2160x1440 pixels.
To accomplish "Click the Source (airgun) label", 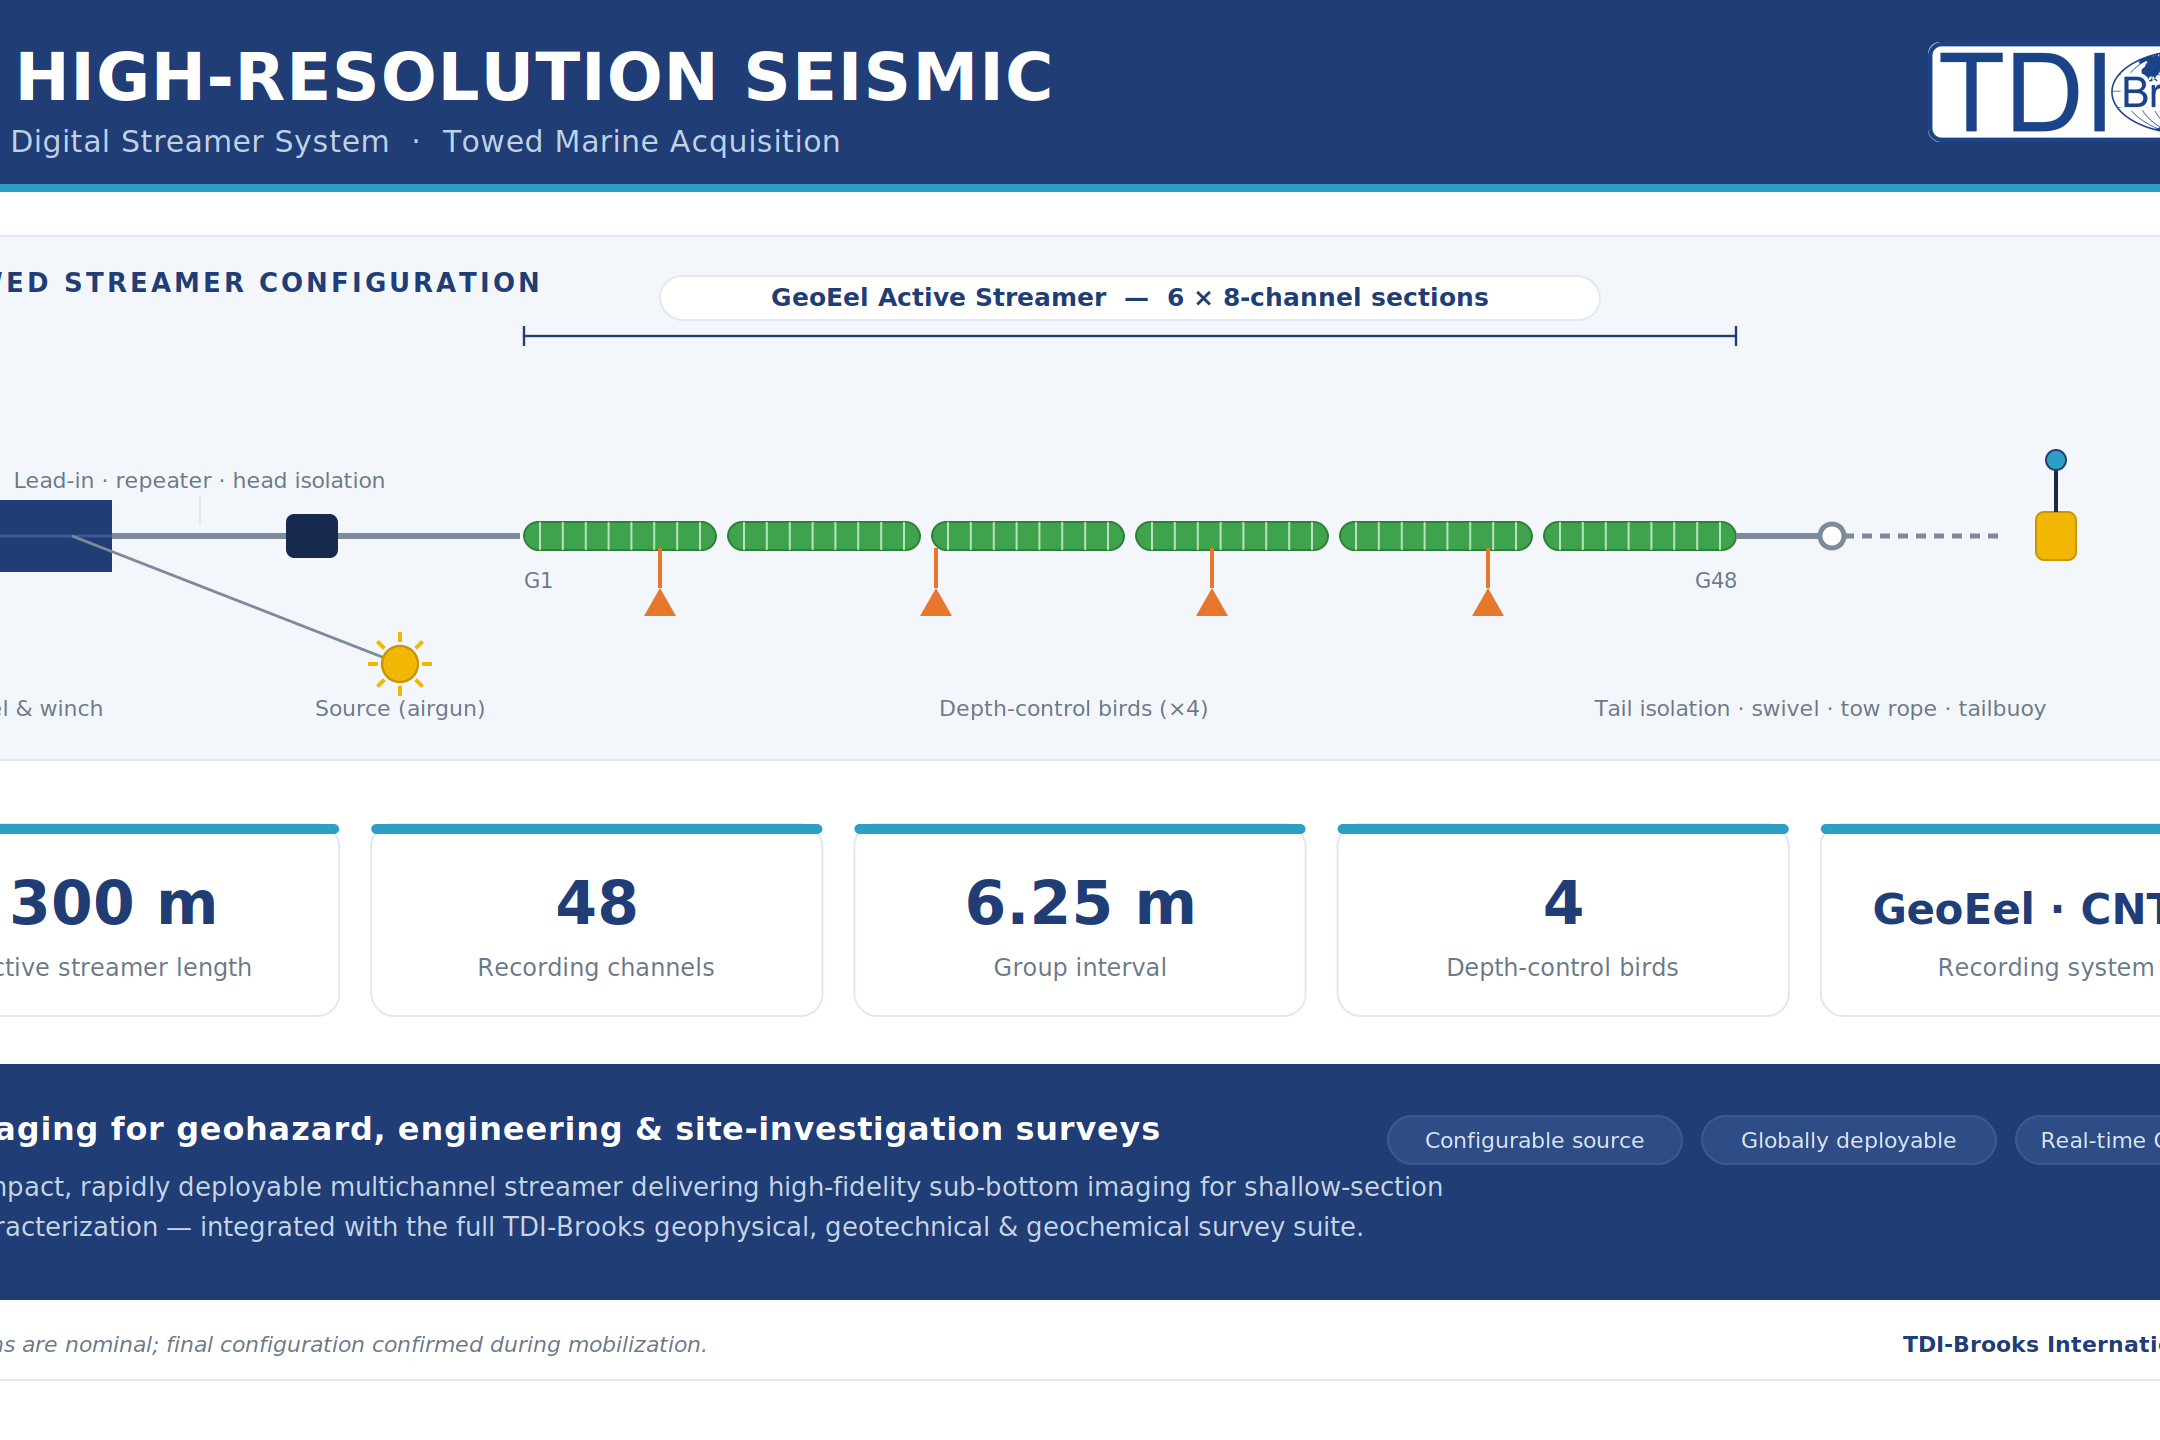I will (x=400, y=709).
